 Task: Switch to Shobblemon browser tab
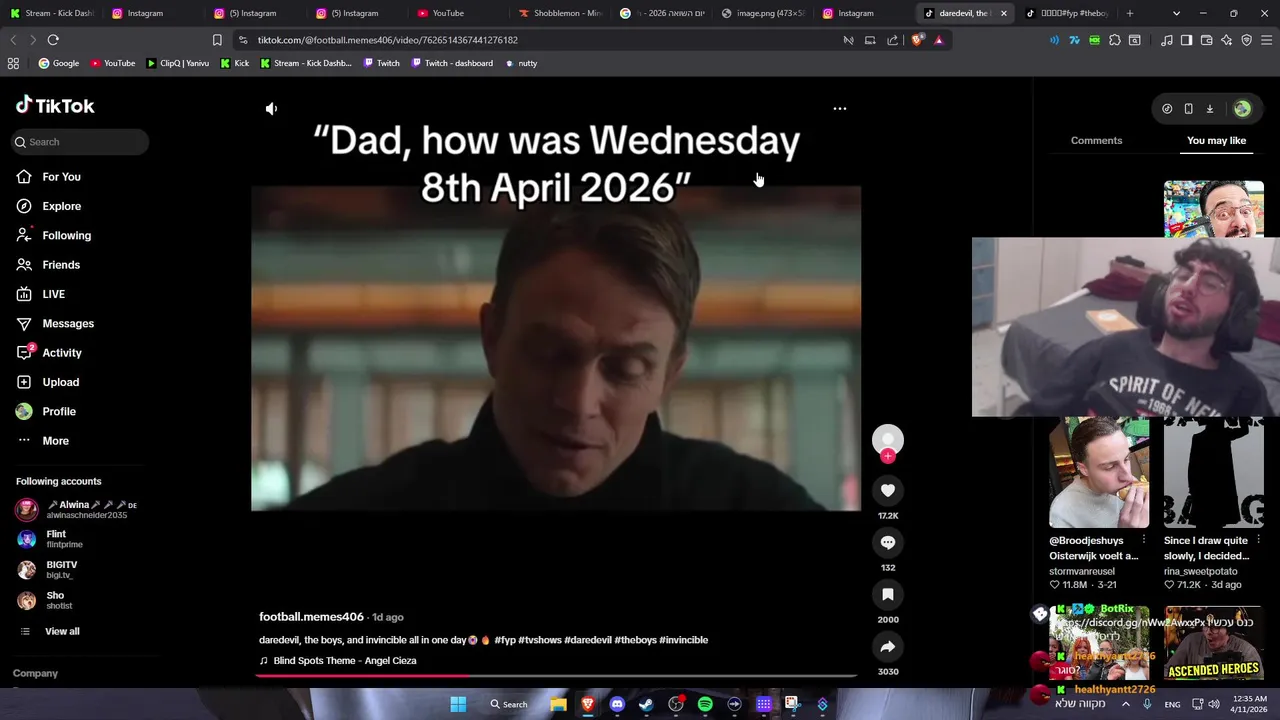(560, 13)
